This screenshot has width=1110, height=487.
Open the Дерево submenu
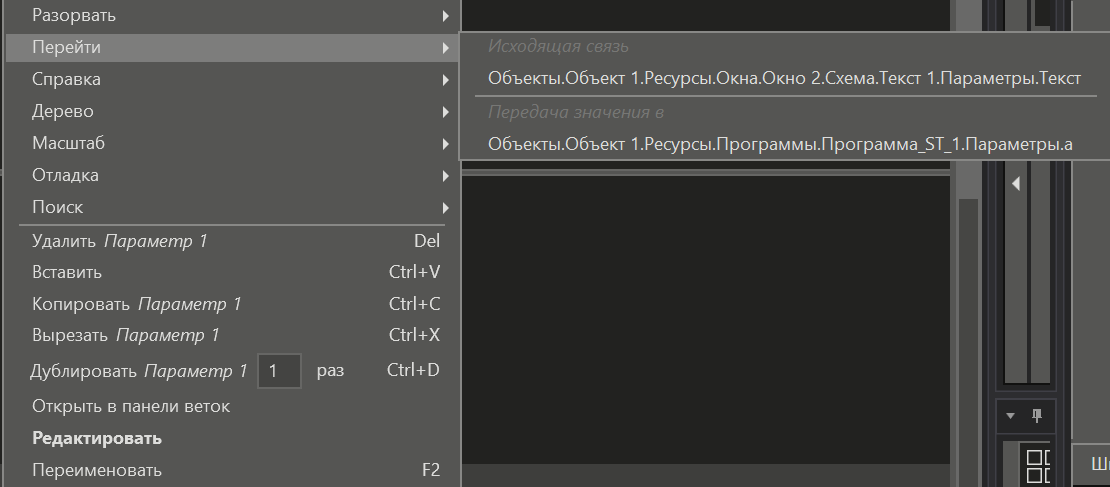coord(233,111)
